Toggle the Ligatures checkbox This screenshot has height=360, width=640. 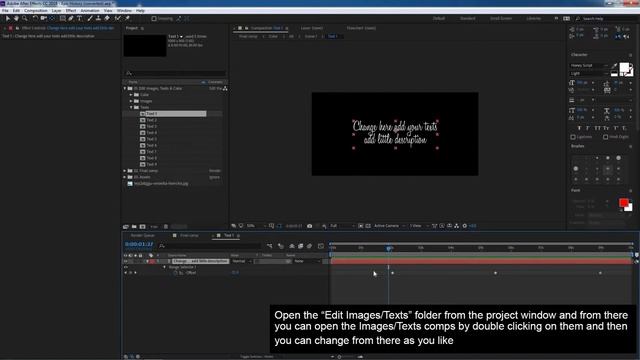click(x=573, y=137)
